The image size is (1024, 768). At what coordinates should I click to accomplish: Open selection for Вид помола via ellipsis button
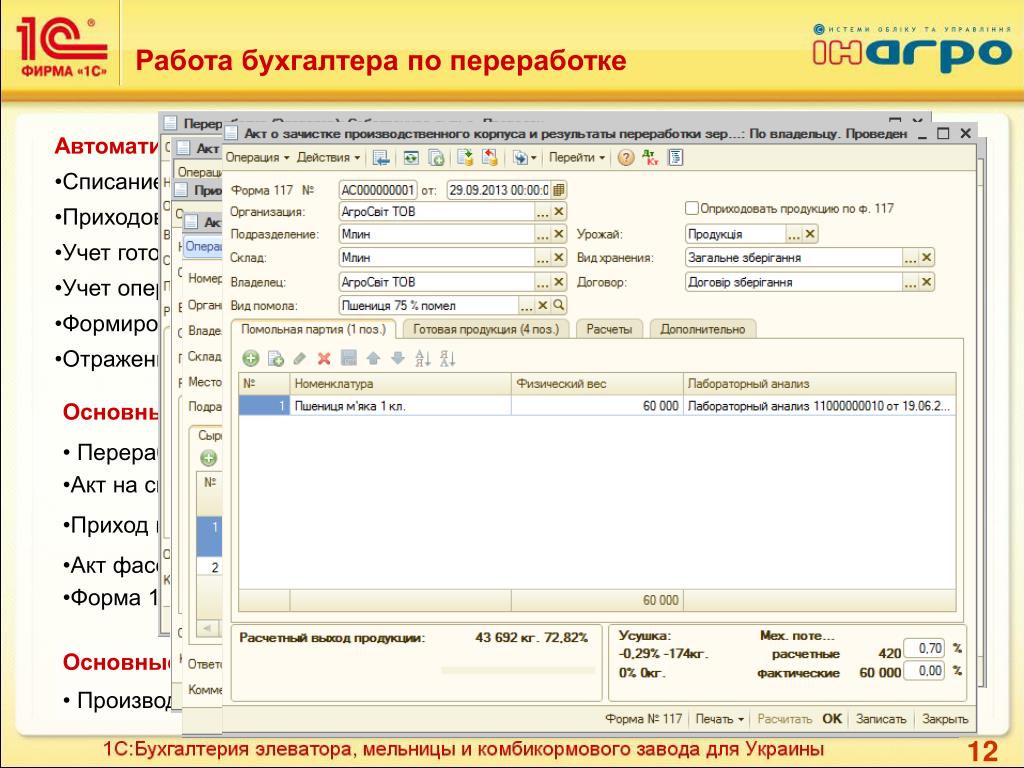pyautogui.click(x=526, y=305)
